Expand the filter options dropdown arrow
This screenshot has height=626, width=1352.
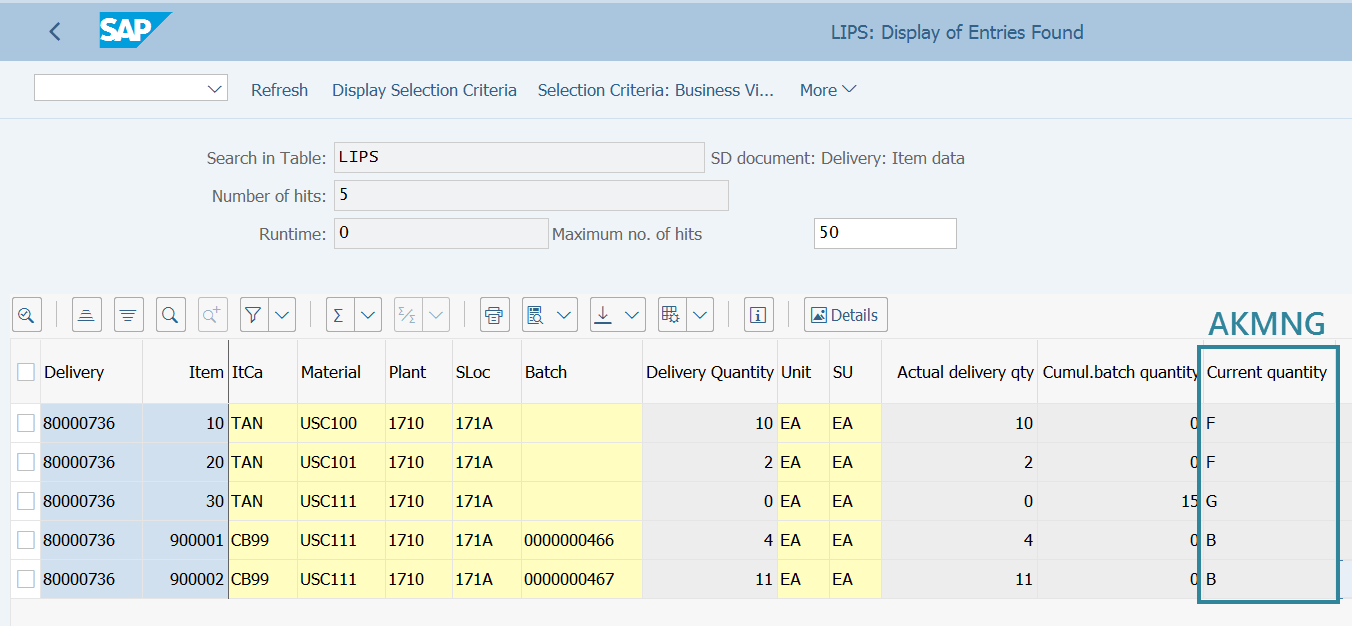click(x=283, y=315)
